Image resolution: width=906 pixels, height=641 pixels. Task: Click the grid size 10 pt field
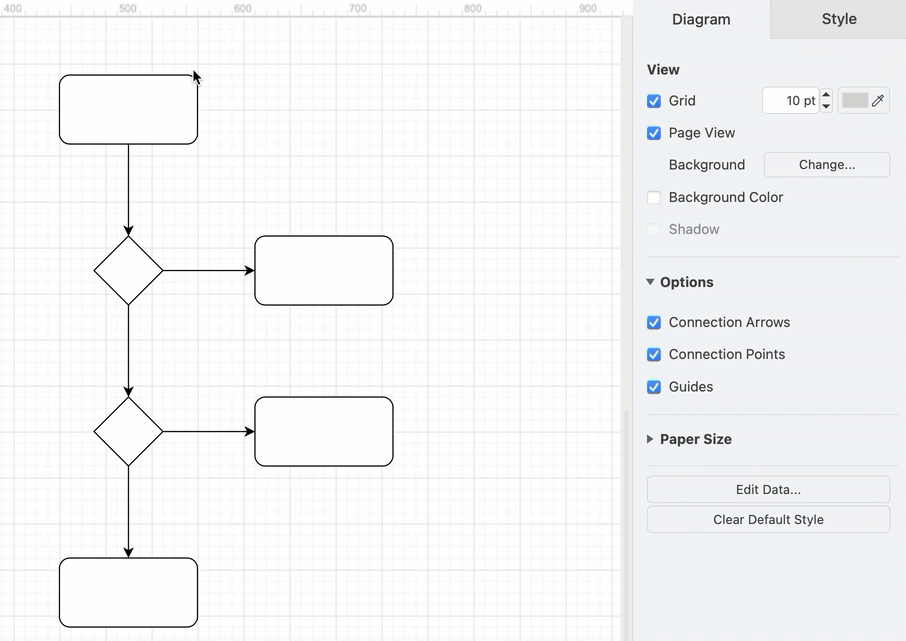[x=790, y=101]
